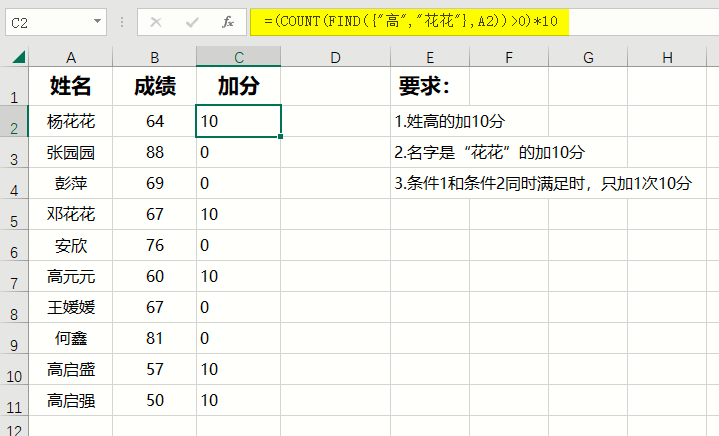Select row 4 header
Image resolution: width=719 pixels, height=436 pixels.
(x=14, y=183)
